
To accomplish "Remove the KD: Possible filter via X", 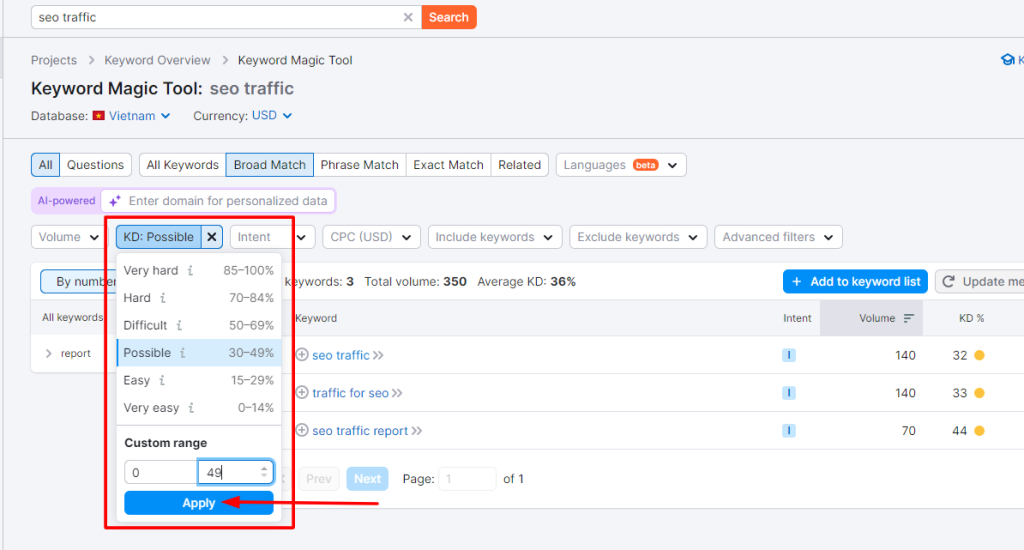I will tap(212, 237).
